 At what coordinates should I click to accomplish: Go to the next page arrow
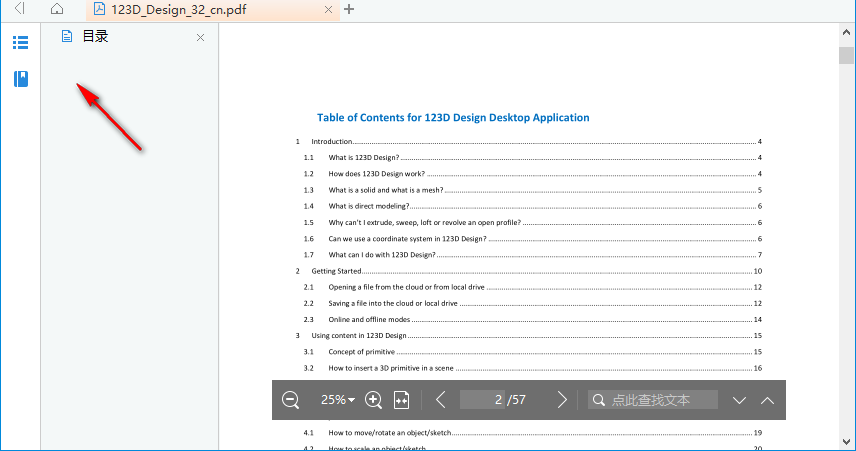click(562, 400)
